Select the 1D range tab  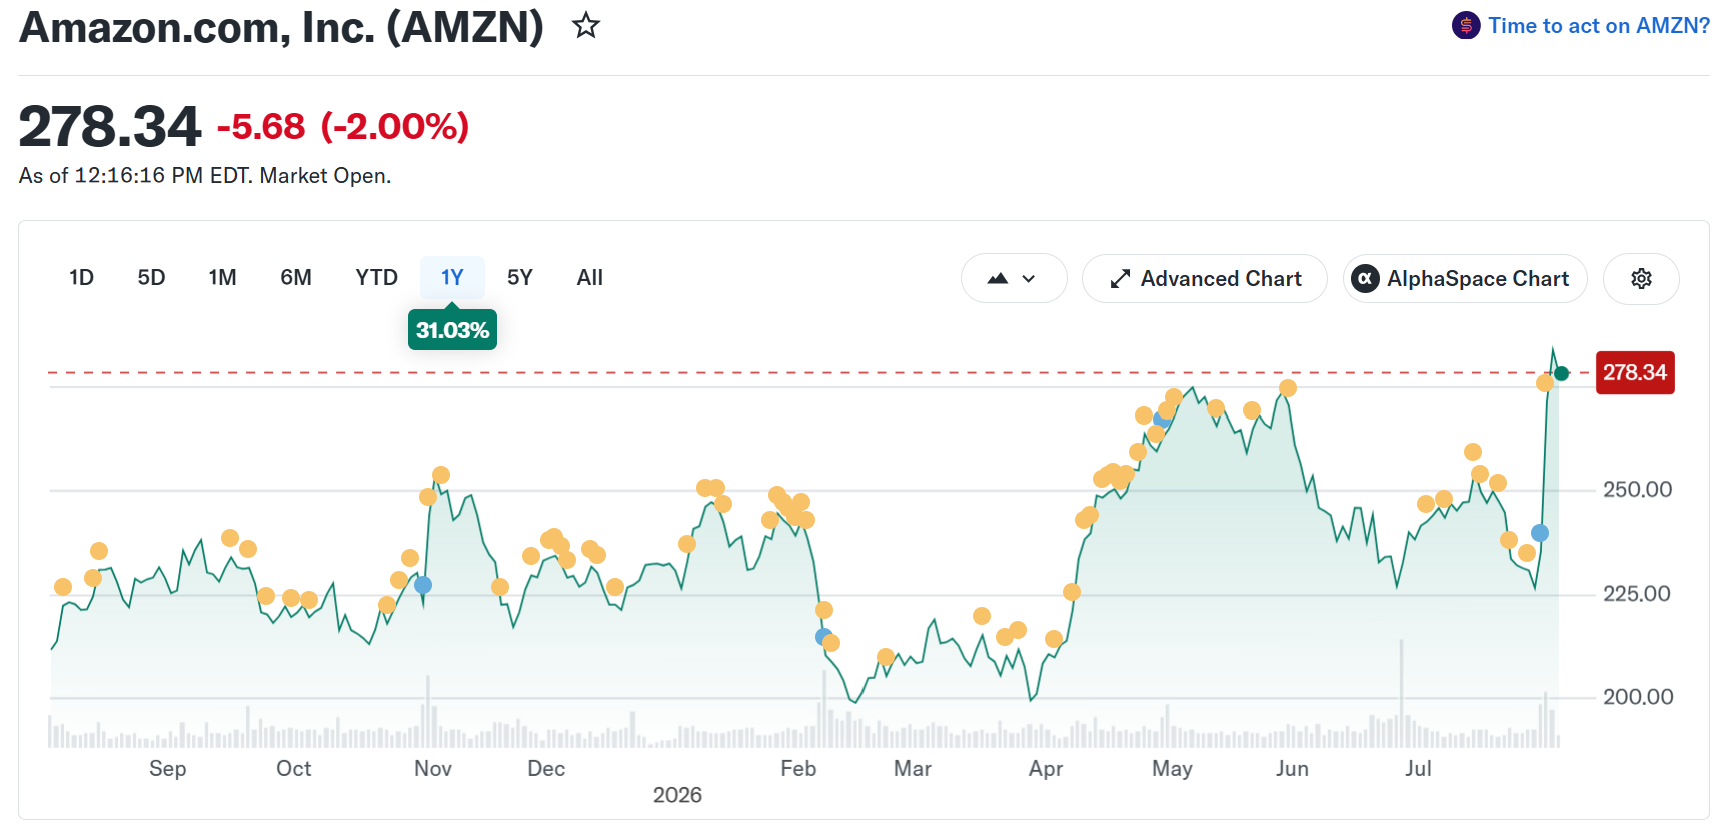[x=81, y=278]
